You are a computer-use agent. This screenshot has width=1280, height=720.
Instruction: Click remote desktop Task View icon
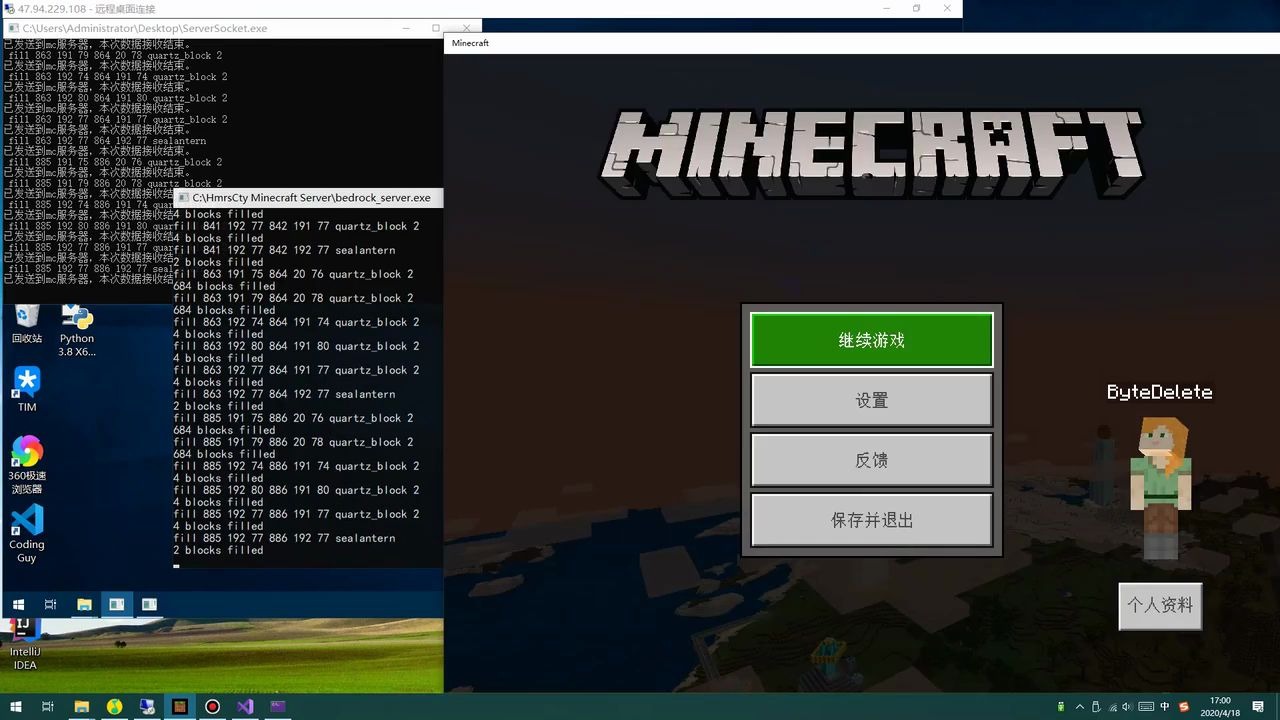click(x=51, y=604)
